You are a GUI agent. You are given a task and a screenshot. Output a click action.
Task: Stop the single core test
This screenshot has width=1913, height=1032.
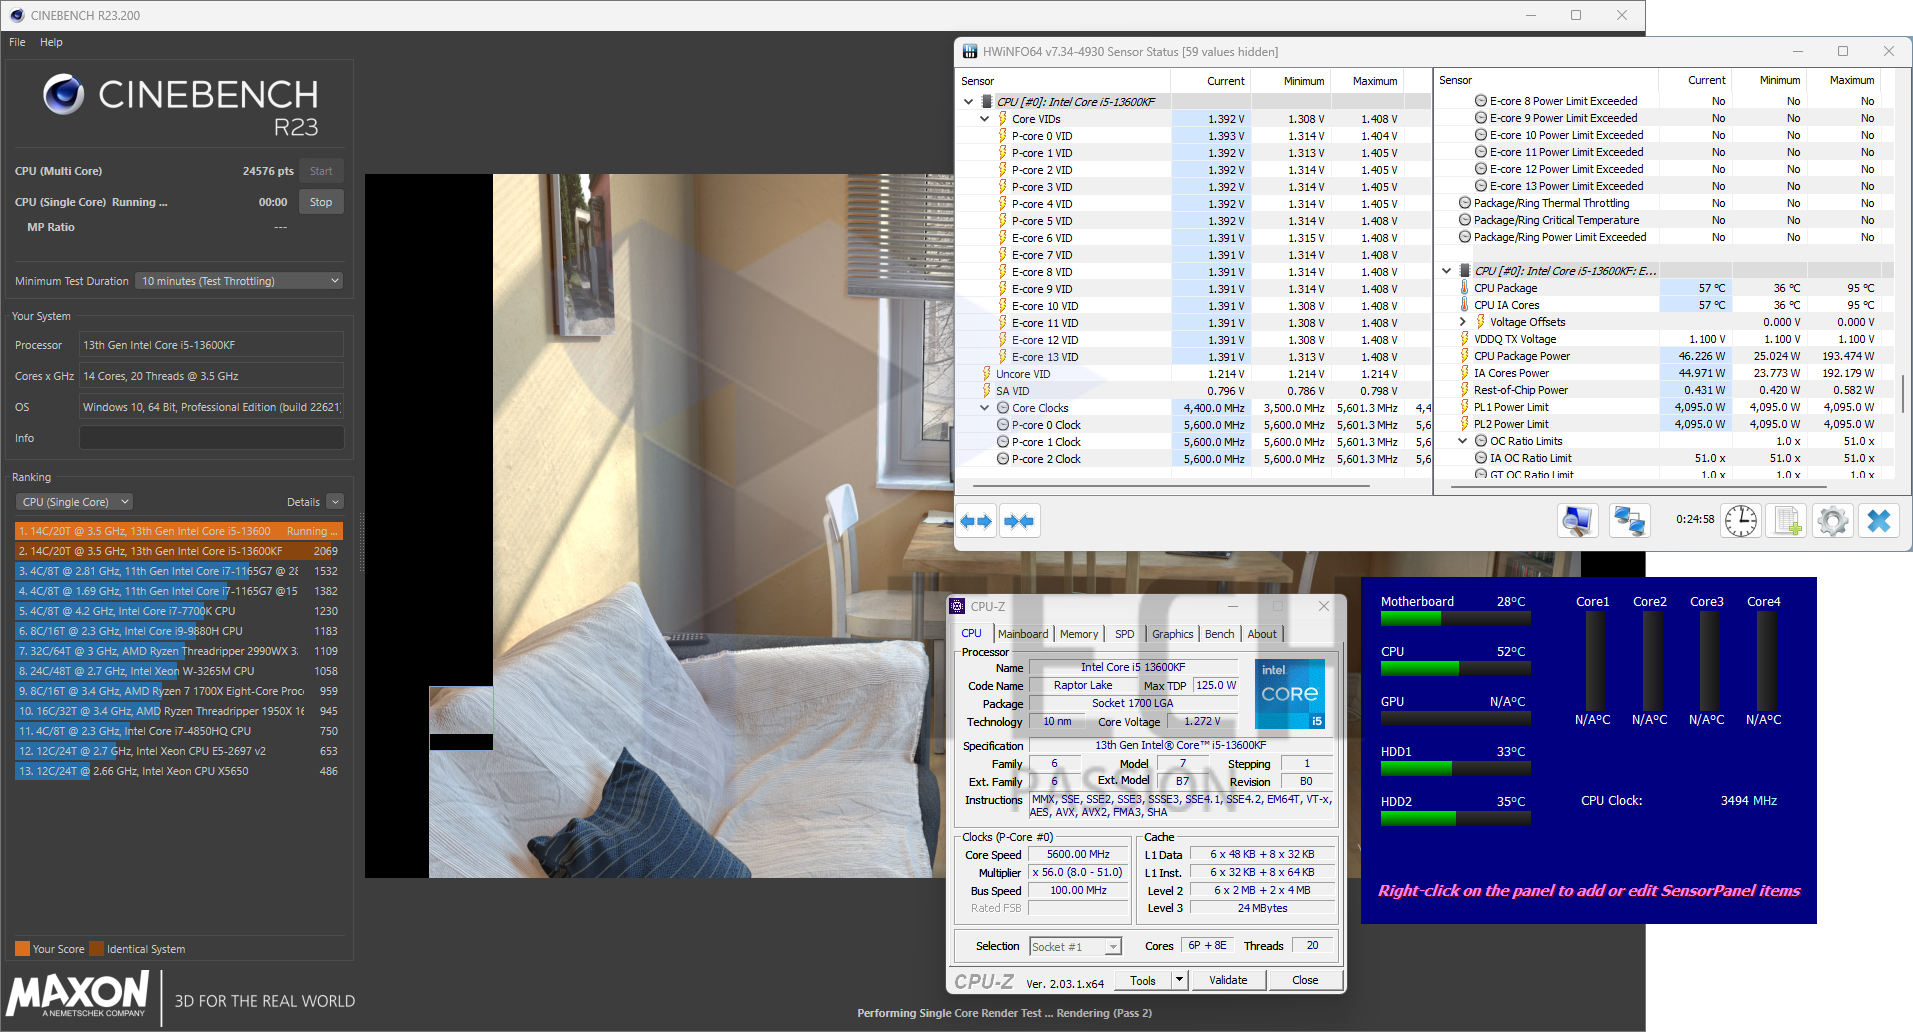coord(321,202)
